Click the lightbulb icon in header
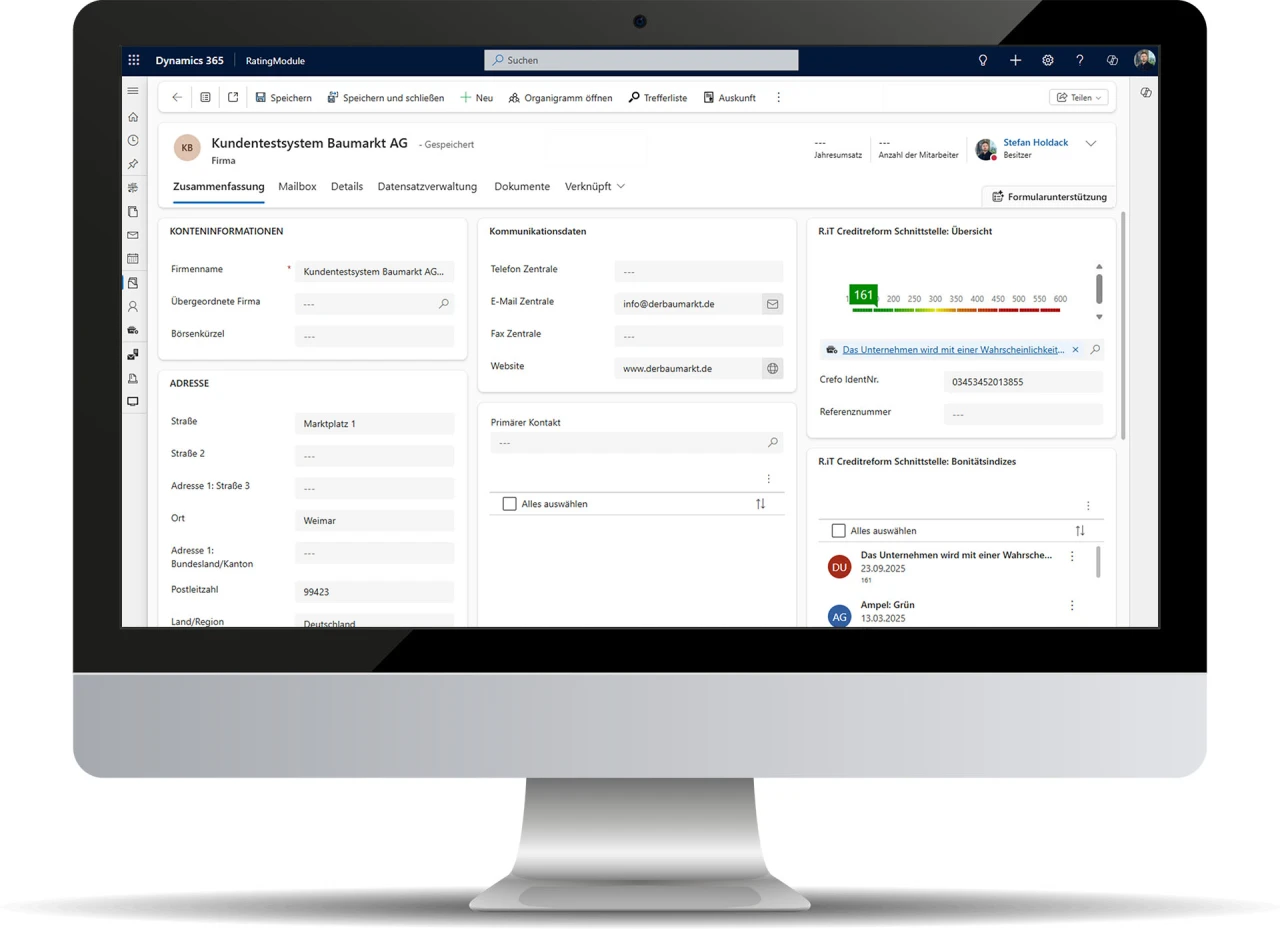The image size is (1280, 929). pyautogui.click(x=983, y=60)
